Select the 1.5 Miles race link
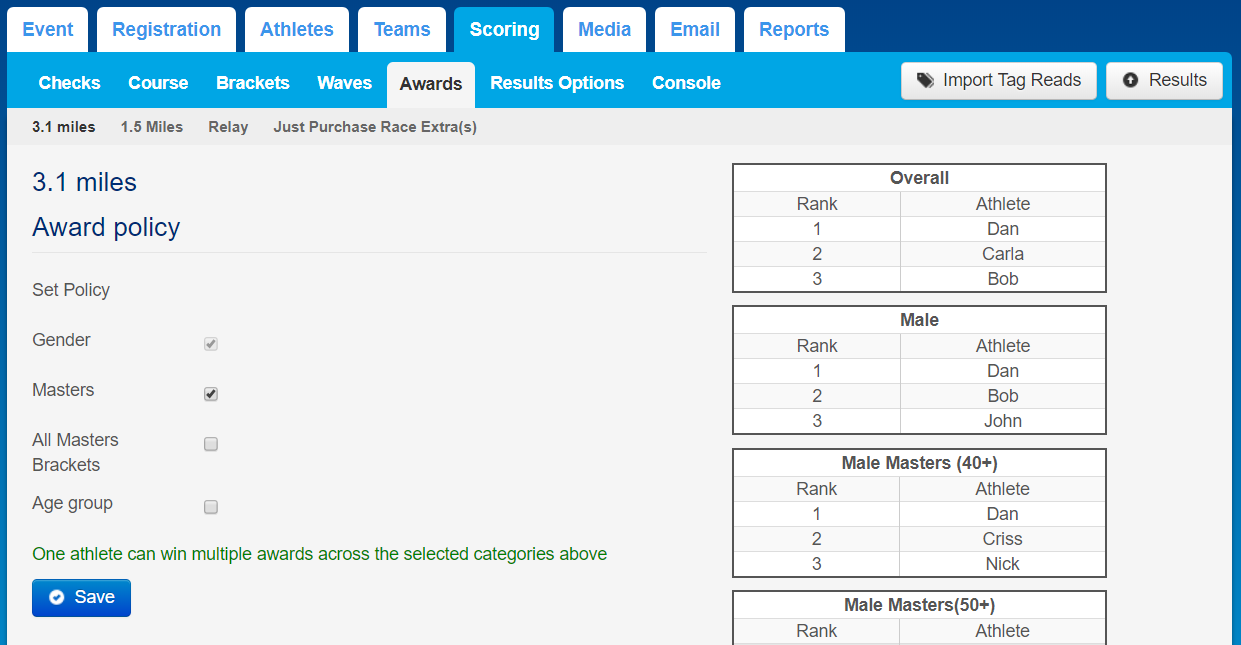 [x=152, y=127]
